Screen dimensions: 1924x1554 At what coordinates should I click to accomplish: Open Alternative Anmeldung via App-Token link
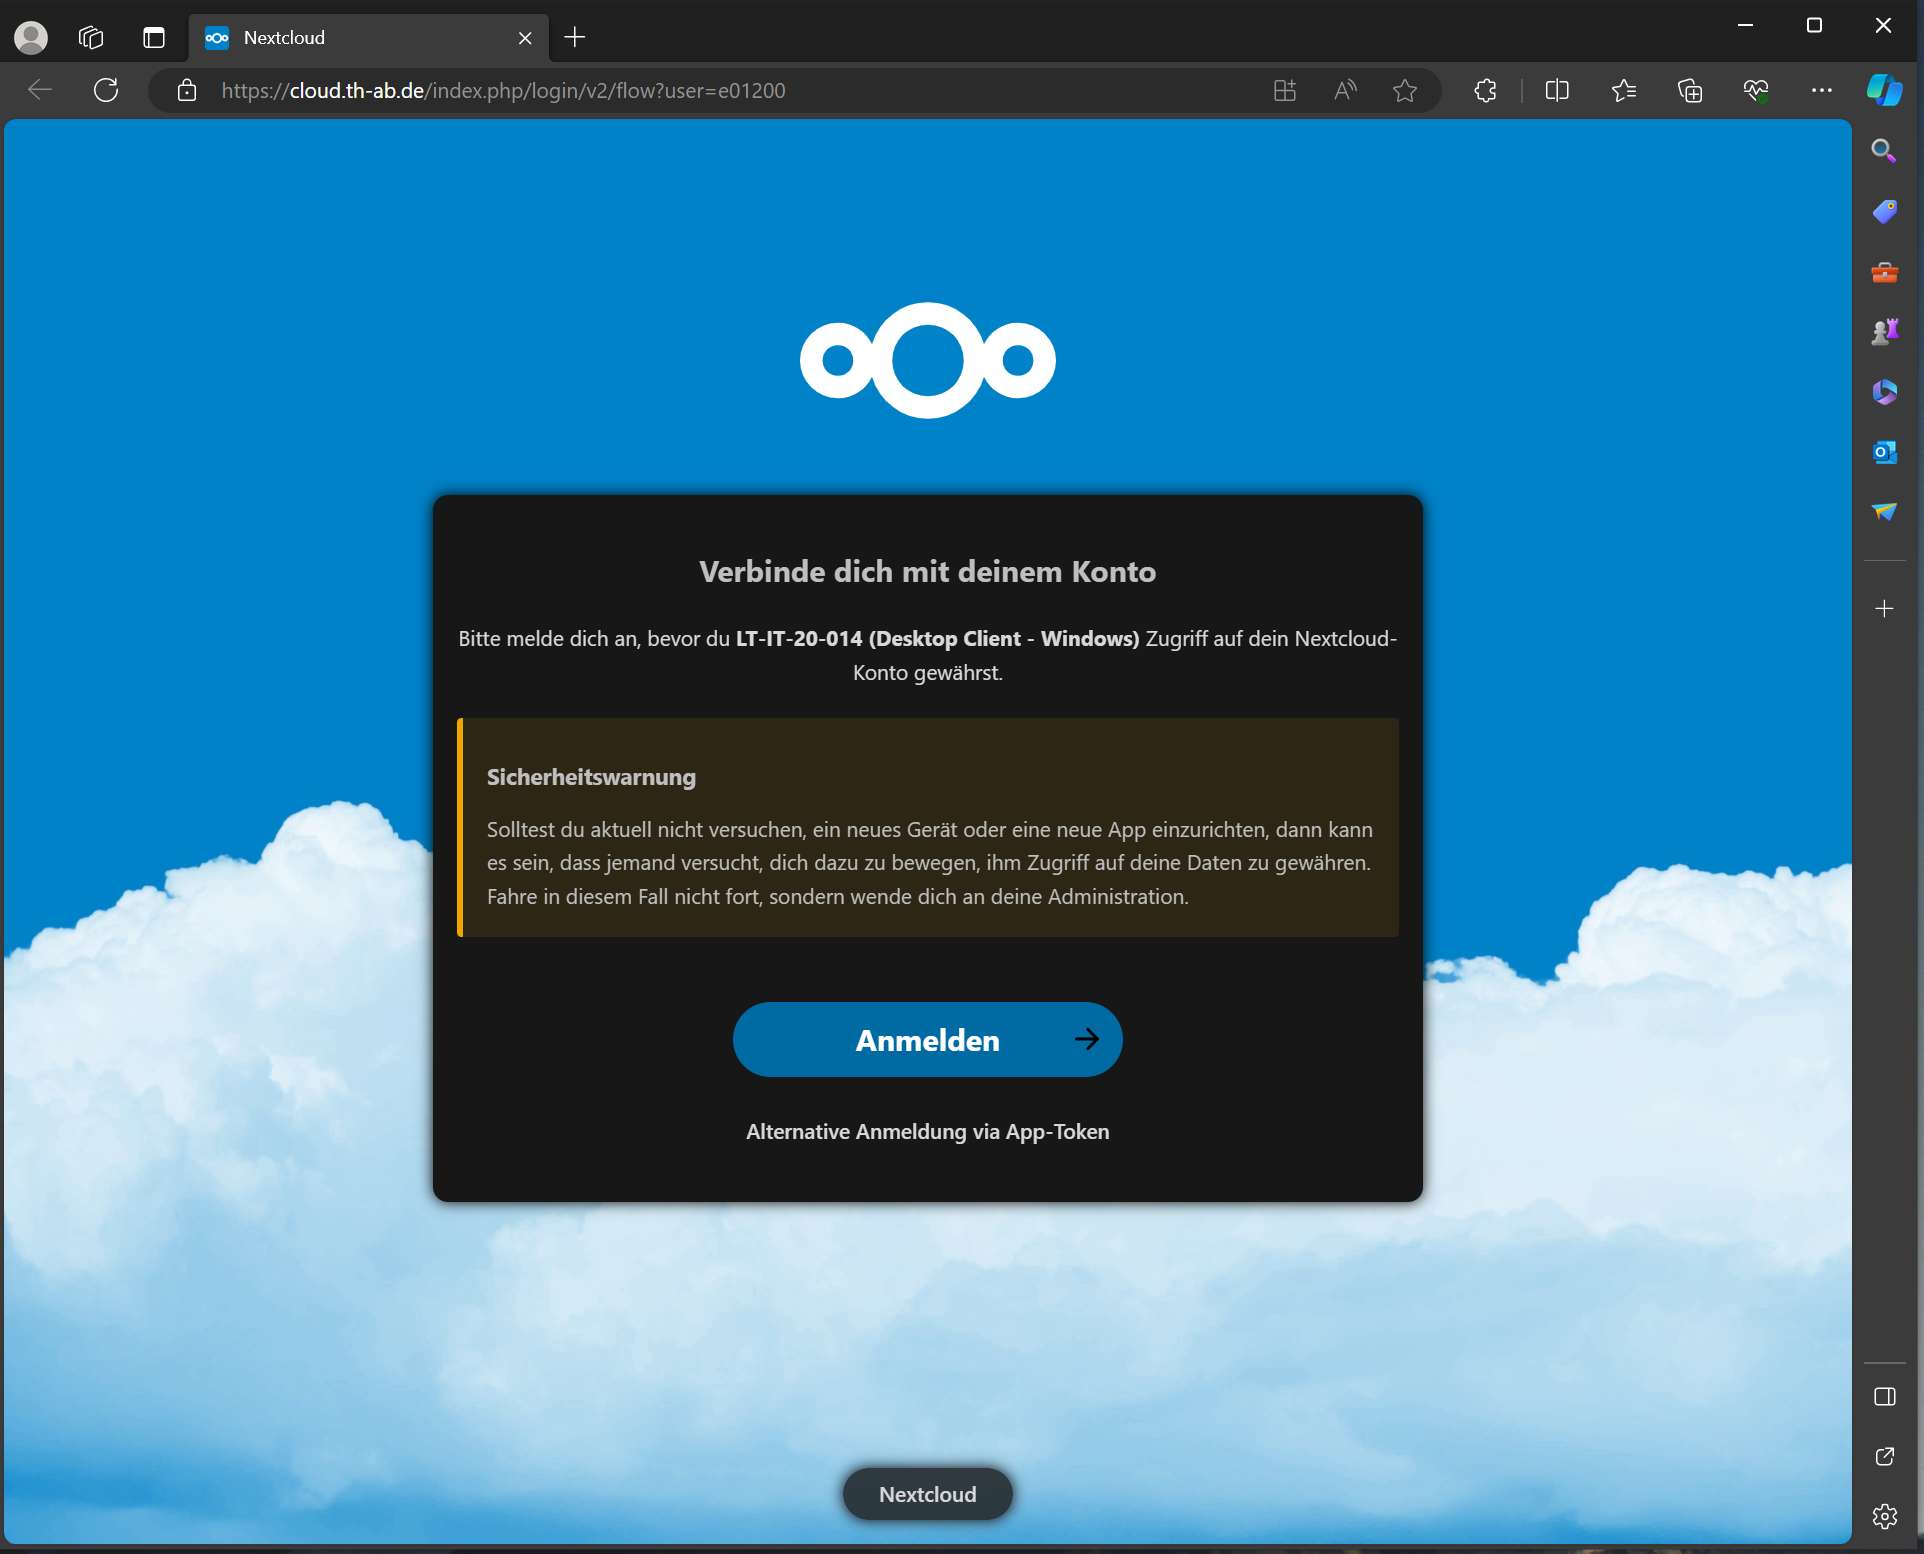pos(927,1131)
